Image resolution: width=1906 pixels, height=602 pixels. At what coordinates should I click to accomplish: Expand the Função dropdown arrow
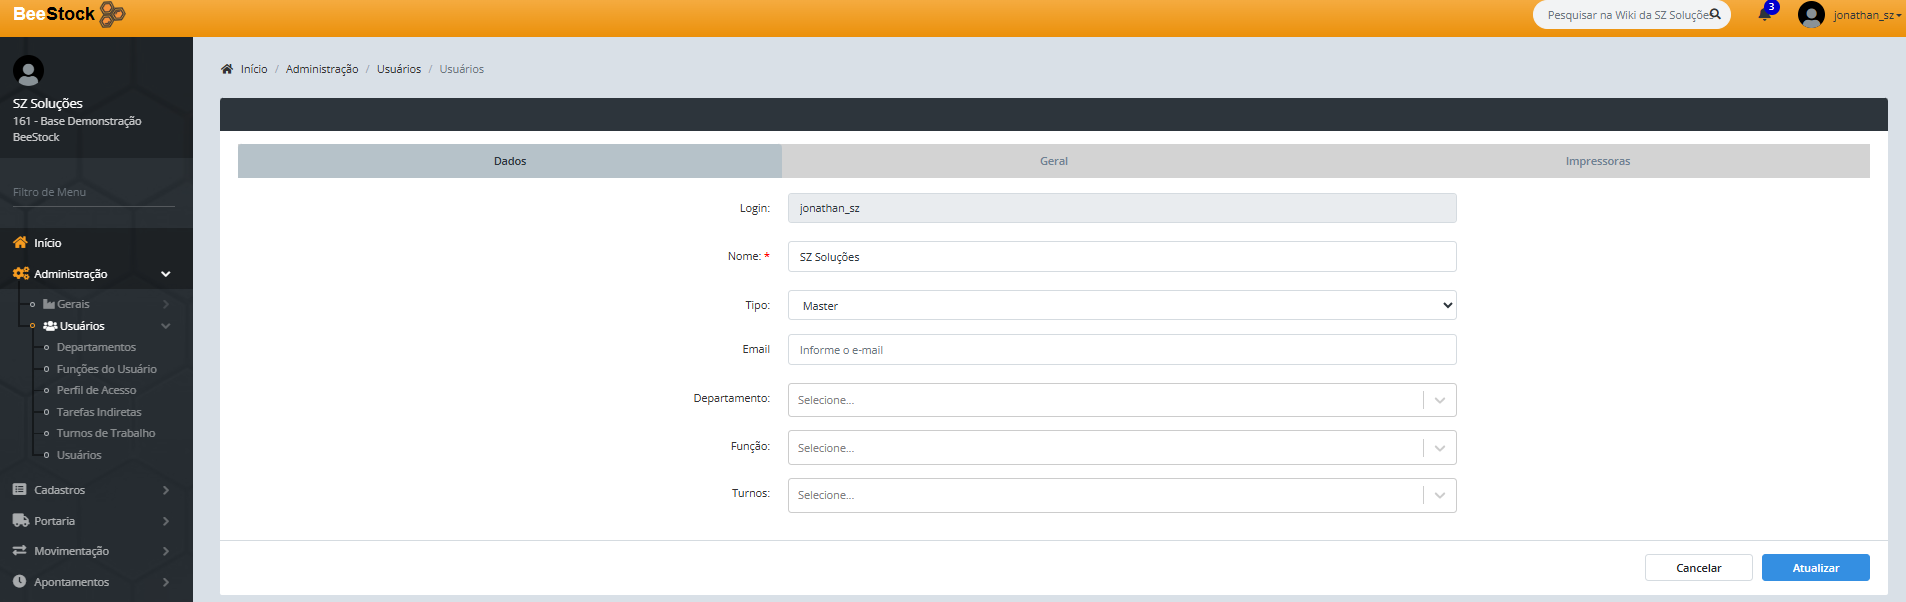[x=1439, y=448]
